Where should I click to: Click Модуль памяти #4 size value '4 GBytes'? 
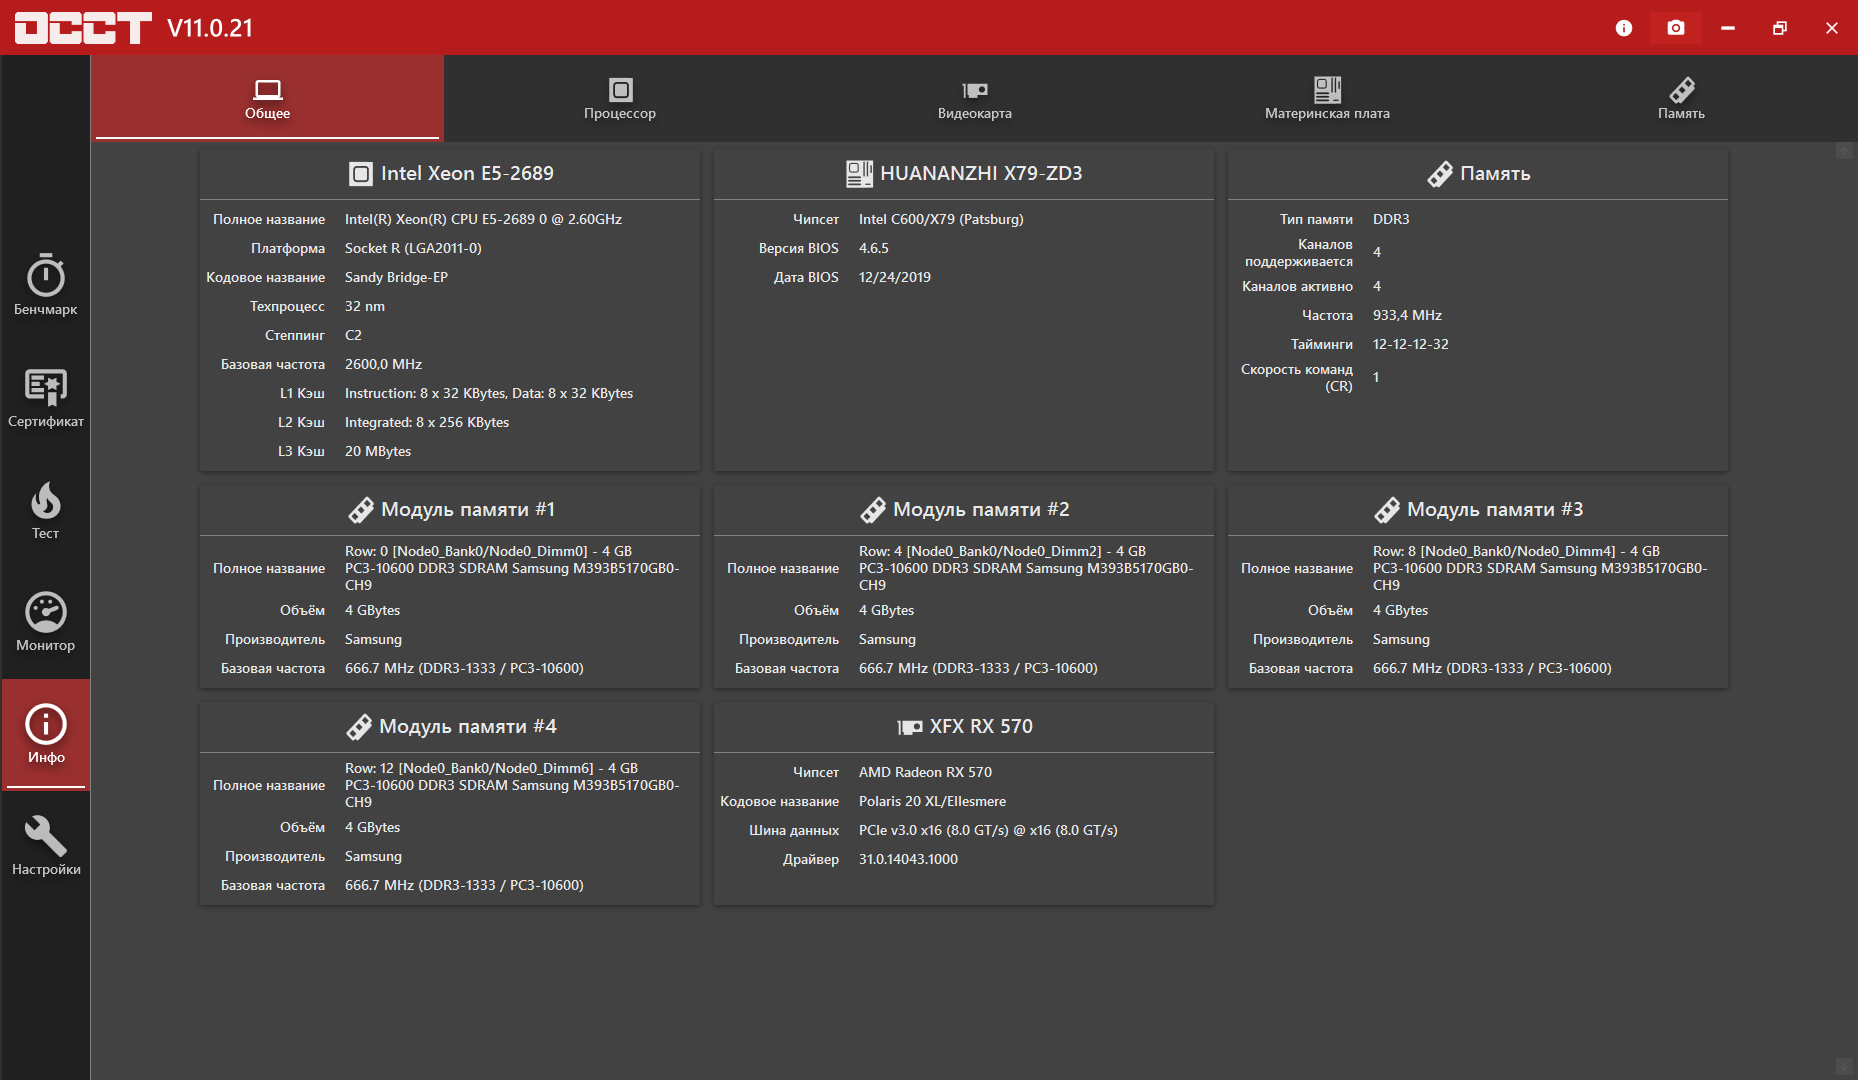tap(372, 827)
